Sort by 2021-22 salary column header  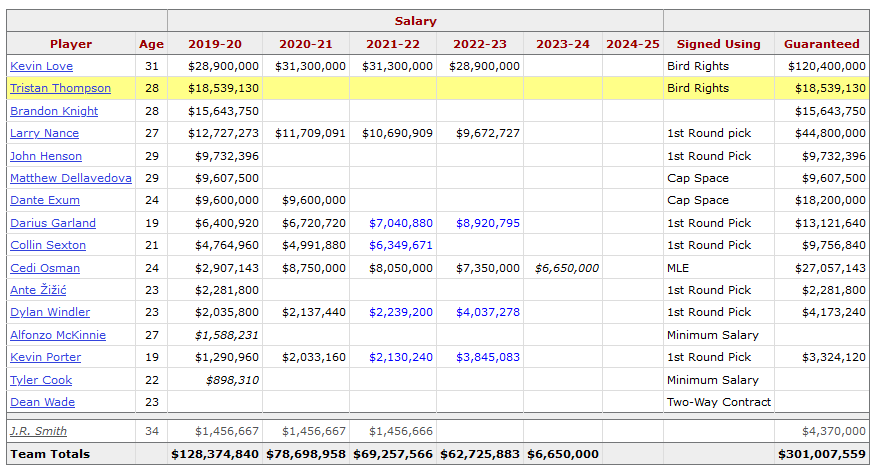393,44
